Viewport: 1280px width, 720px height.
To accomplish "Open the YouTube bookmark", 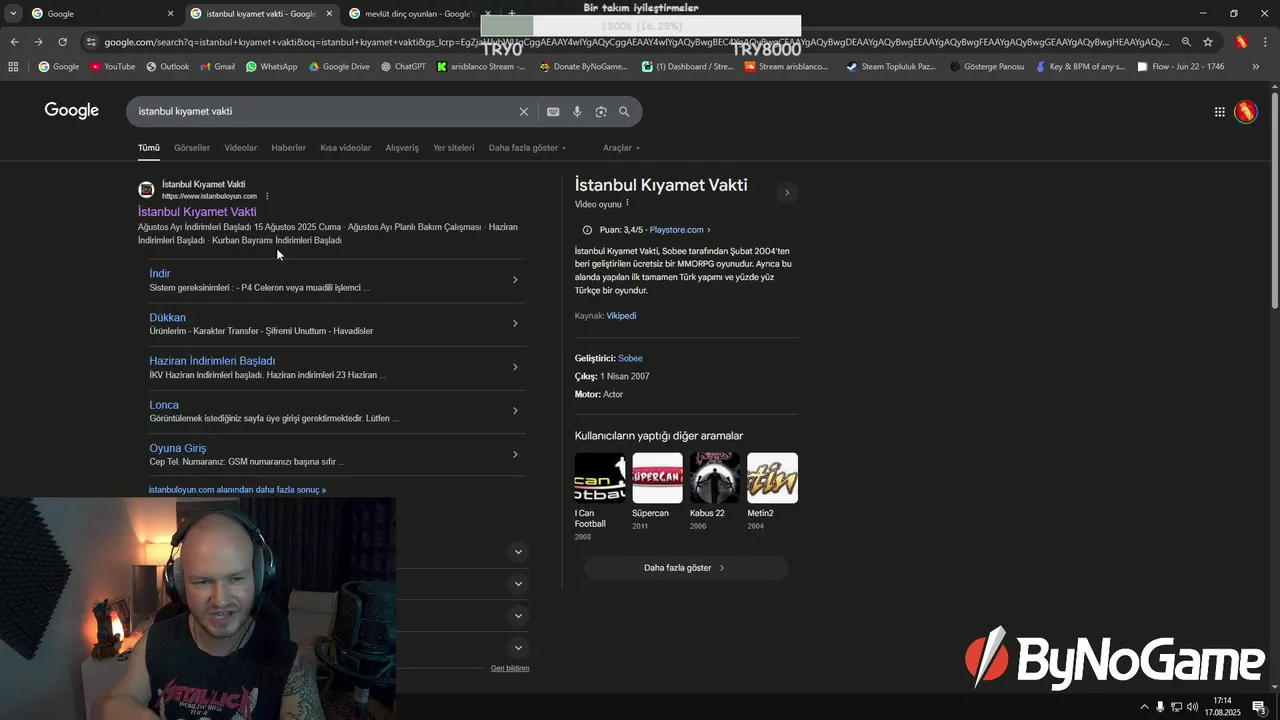I will (x=112, y=67).
